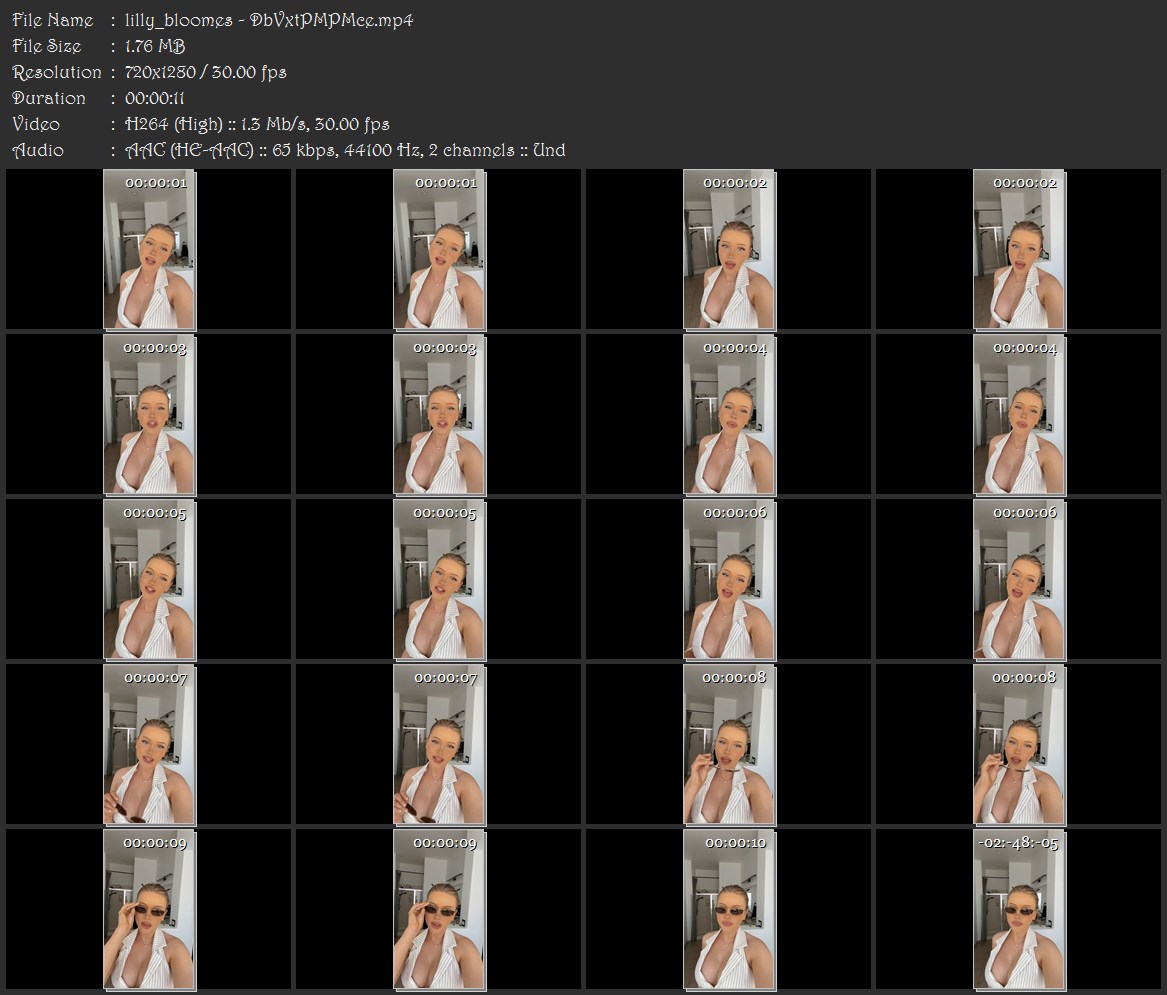Click the "Resolution" label

(x=57, y=72)
